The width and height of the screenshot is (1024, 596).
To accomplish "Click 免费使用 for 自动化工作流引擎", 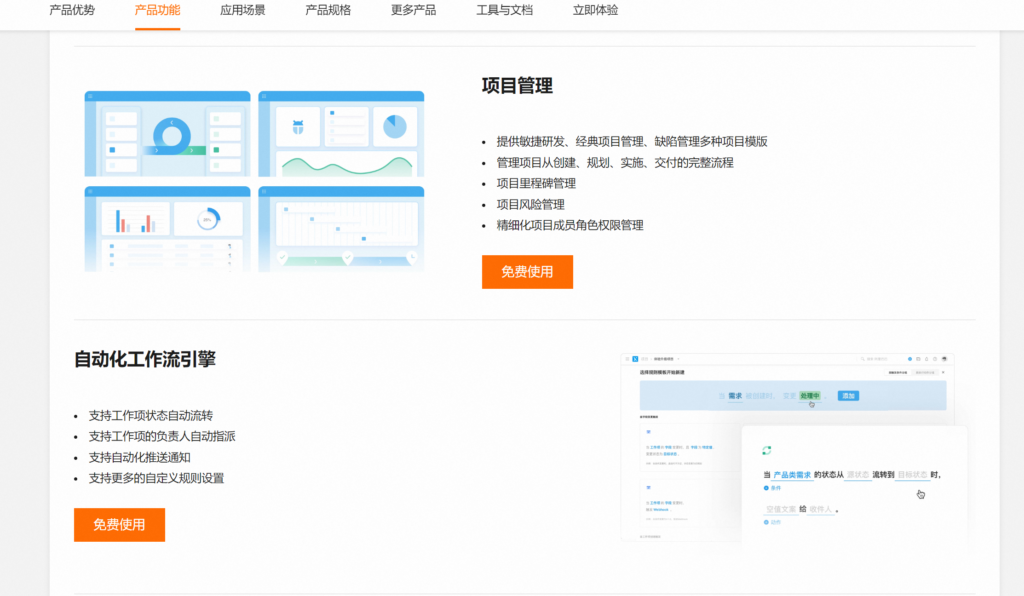I will tap(119, 524).
